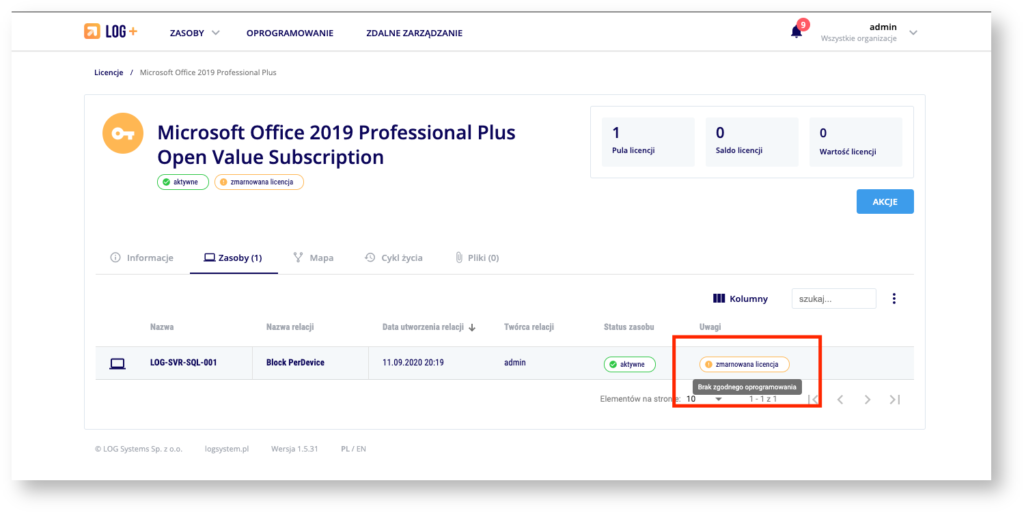Click the header 'aktywne' status badge
The height and width of the screenshot is (513, 1024).
(x=183, y=182)
